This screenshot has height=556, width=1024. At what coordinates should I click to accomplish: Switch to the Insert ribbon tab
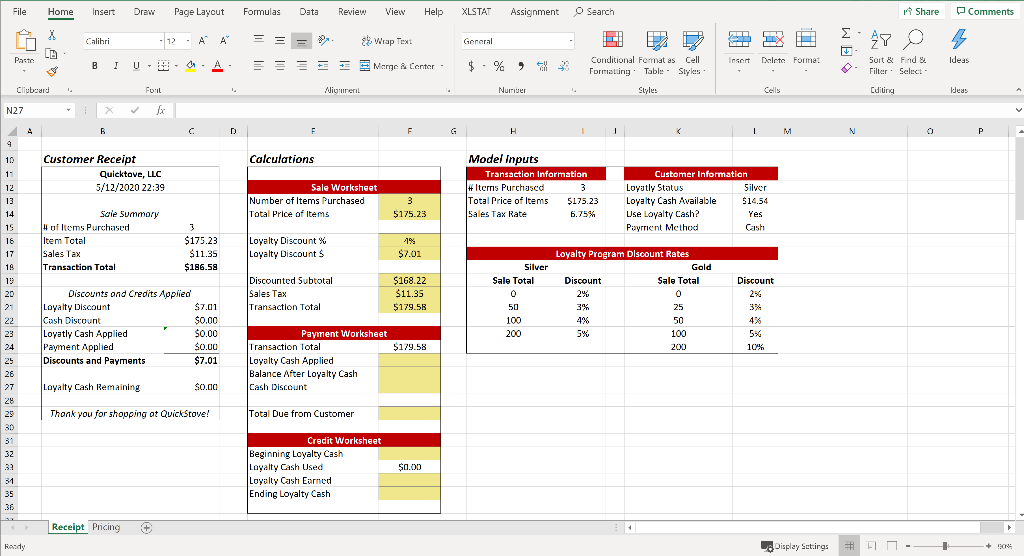pyautogui.click(x=103, y=12)
